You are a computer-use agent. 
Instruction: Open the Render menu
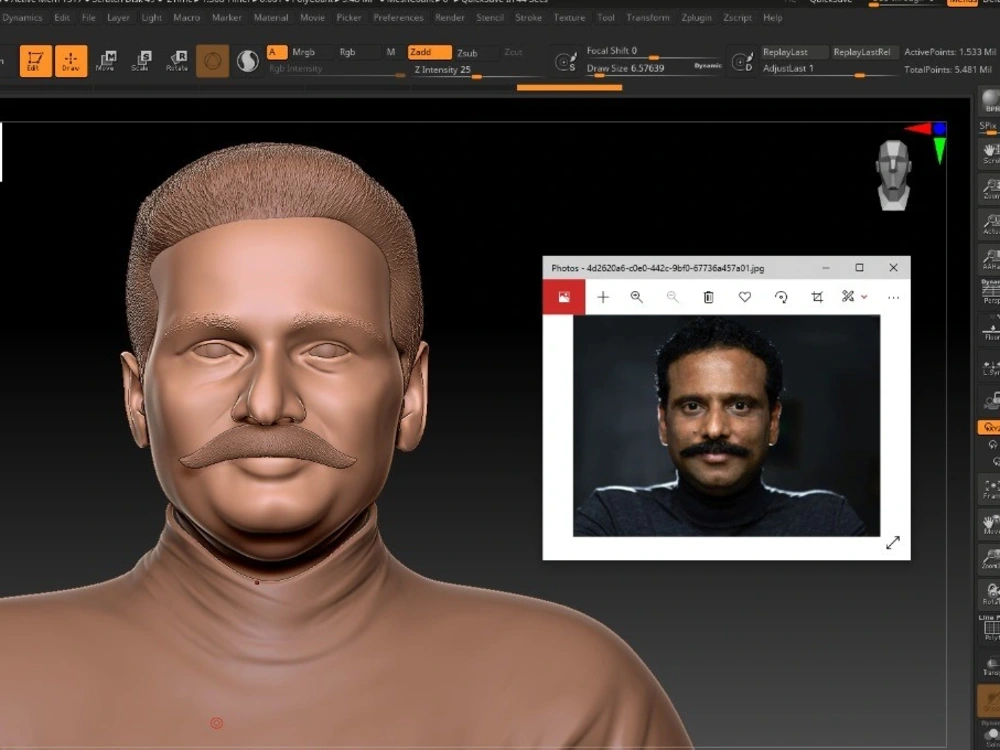point(450,18)
